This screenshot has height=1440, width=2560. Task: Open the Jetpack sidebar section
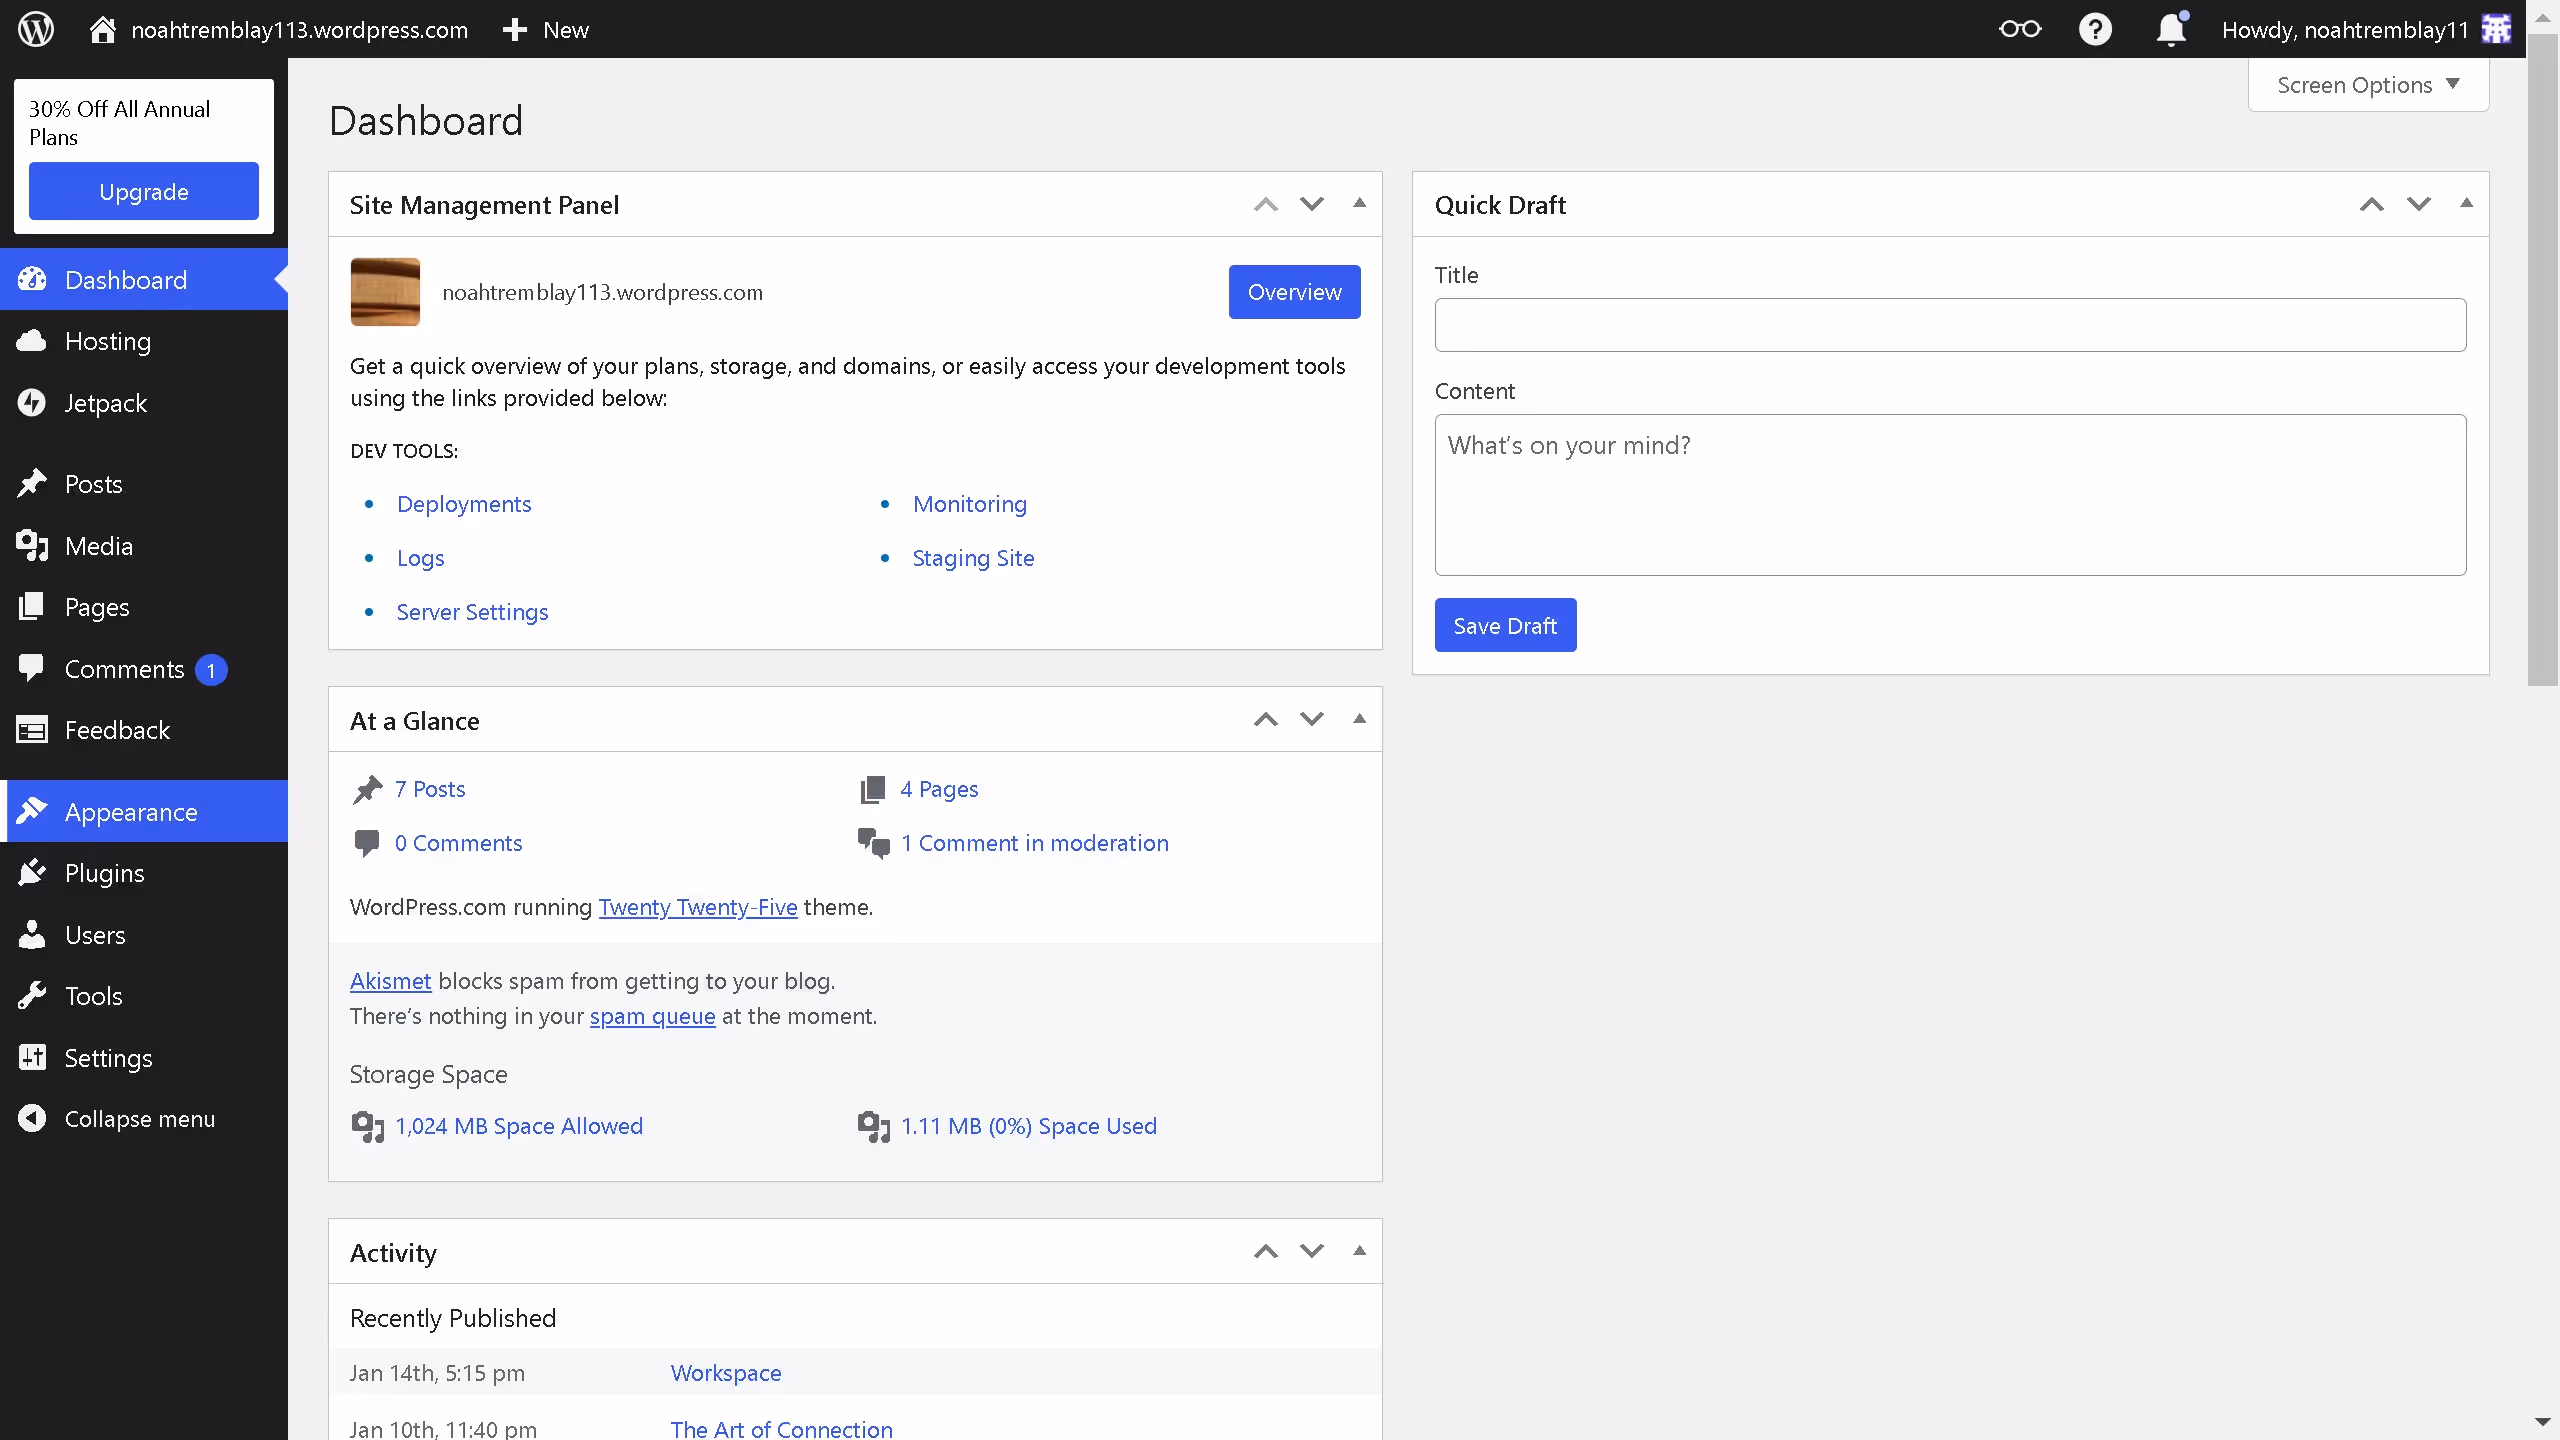coord(103,402)
